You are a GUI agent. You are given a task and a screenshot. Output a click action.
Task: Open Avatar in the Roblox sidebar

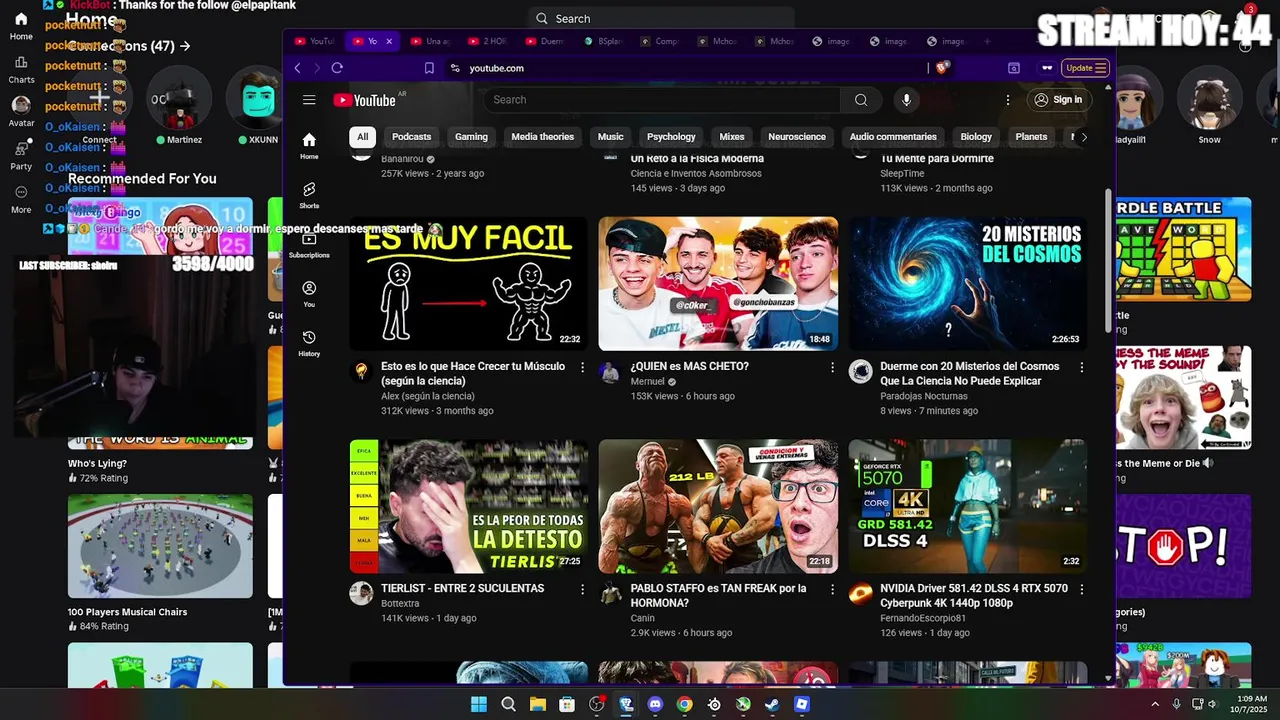[x=21, y=111]
